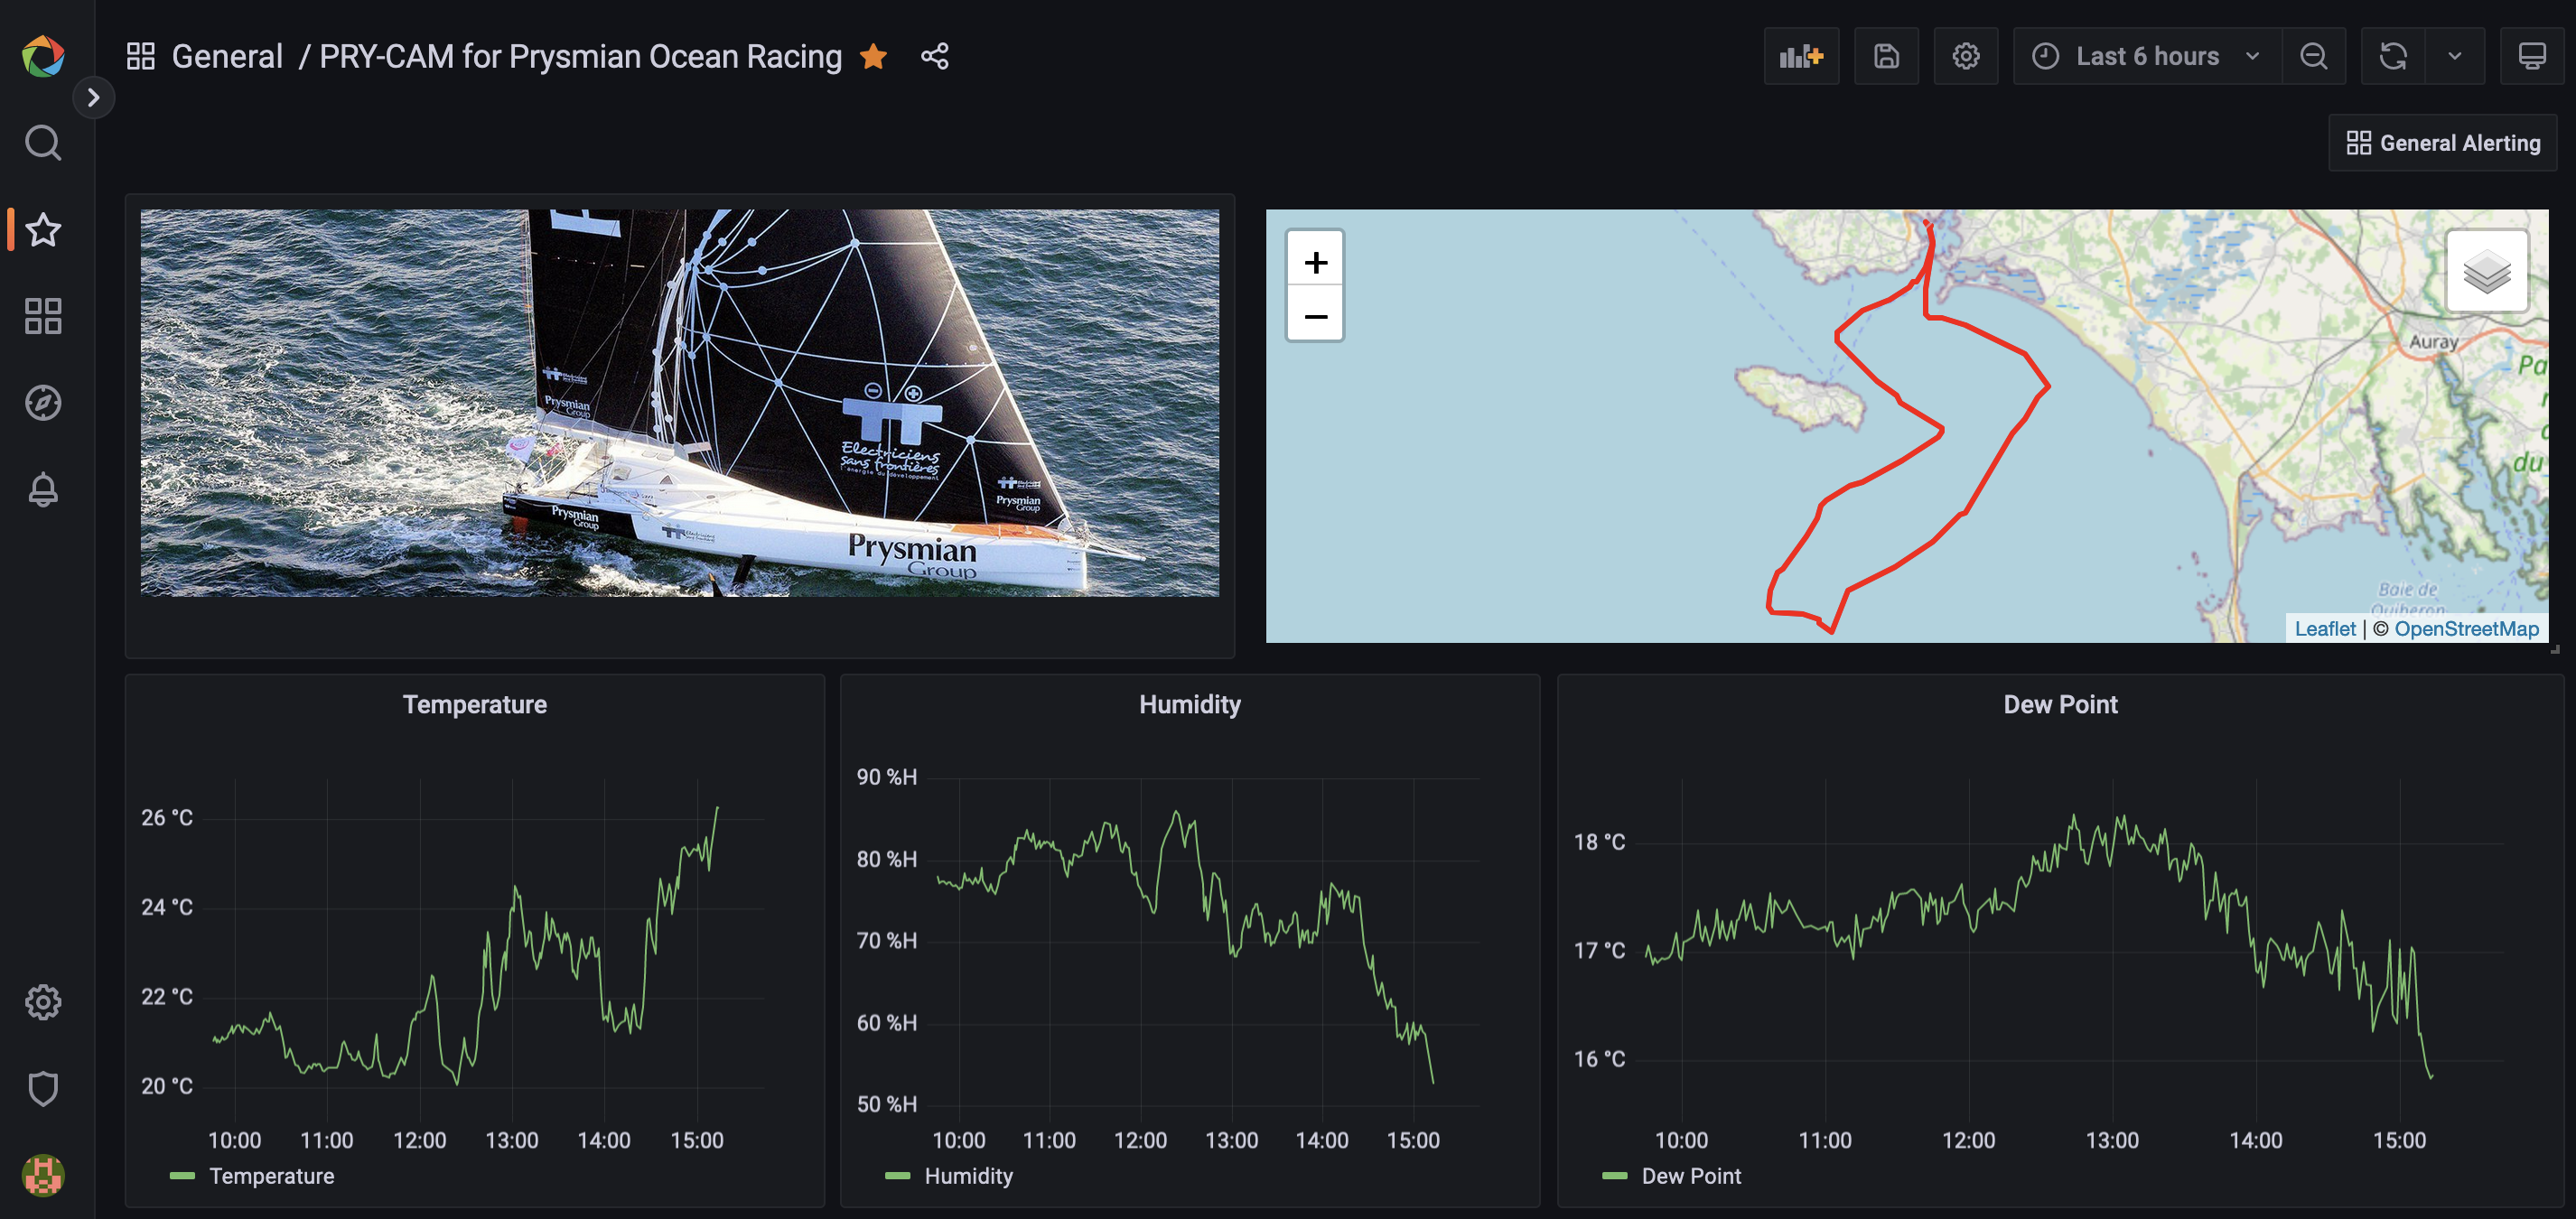The width and height of the screenshot is (2576, 1219).
Task: Open Starred menu in sidebar
Action: [43, 230]
